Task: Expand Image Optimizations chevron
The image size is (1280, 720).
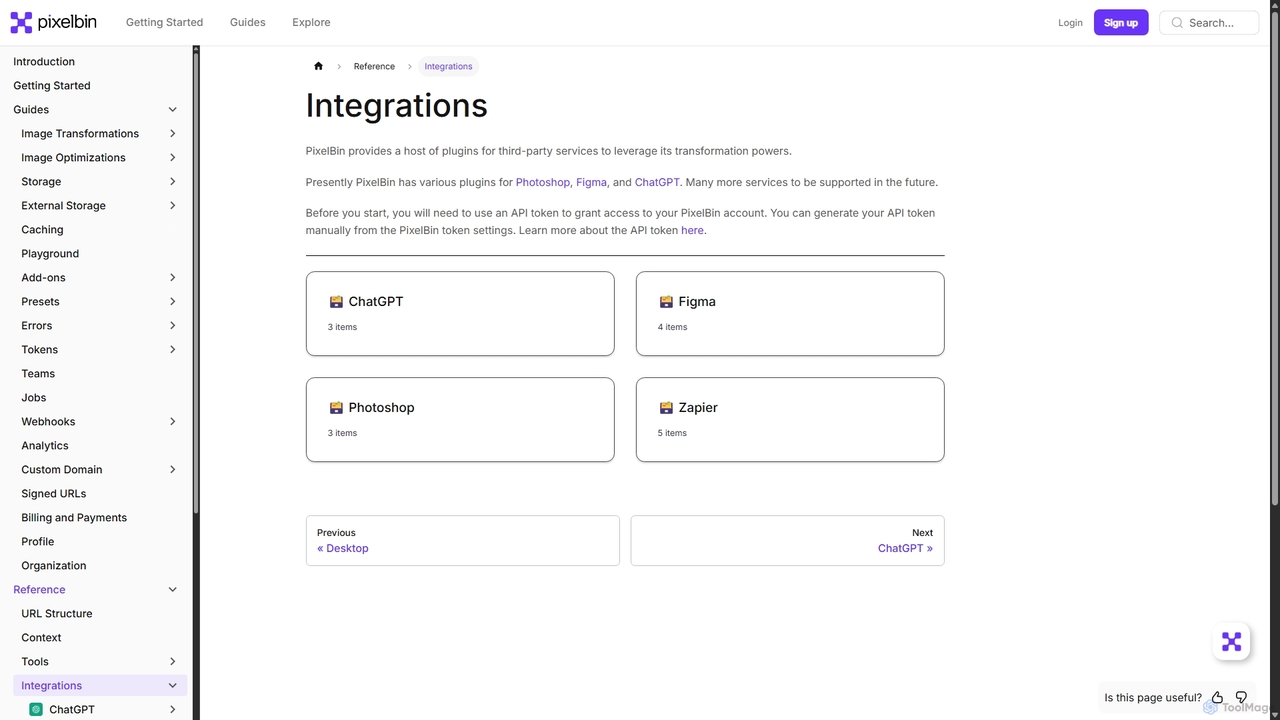Action: pyautogui.click(x=172, y=158)
